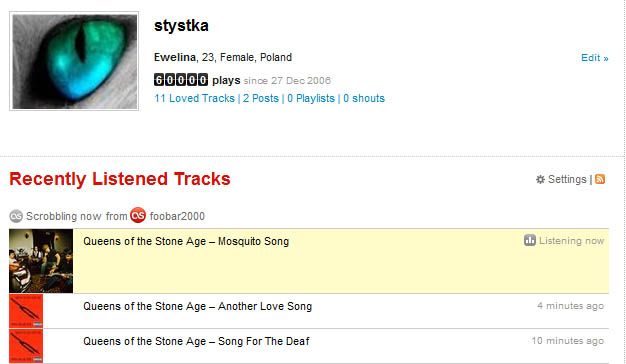Click the red Last.fm scrobbler logo
This screenshot has width=626, height=364.
(138, 216)
